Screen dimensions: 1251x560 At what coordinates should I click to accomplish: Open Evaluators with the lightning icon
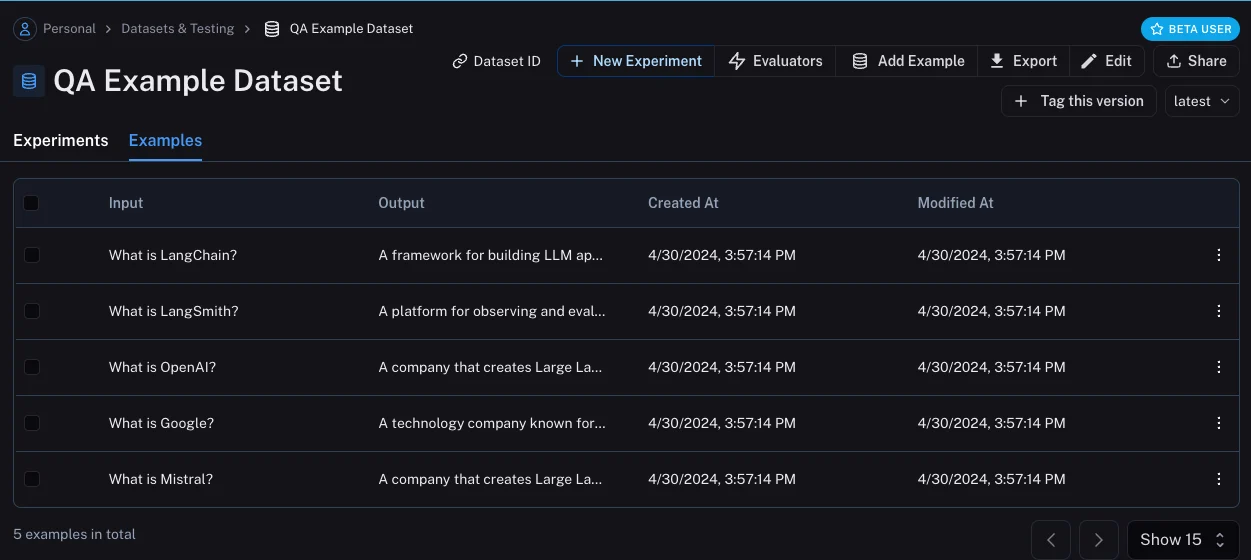pos(737,61)
